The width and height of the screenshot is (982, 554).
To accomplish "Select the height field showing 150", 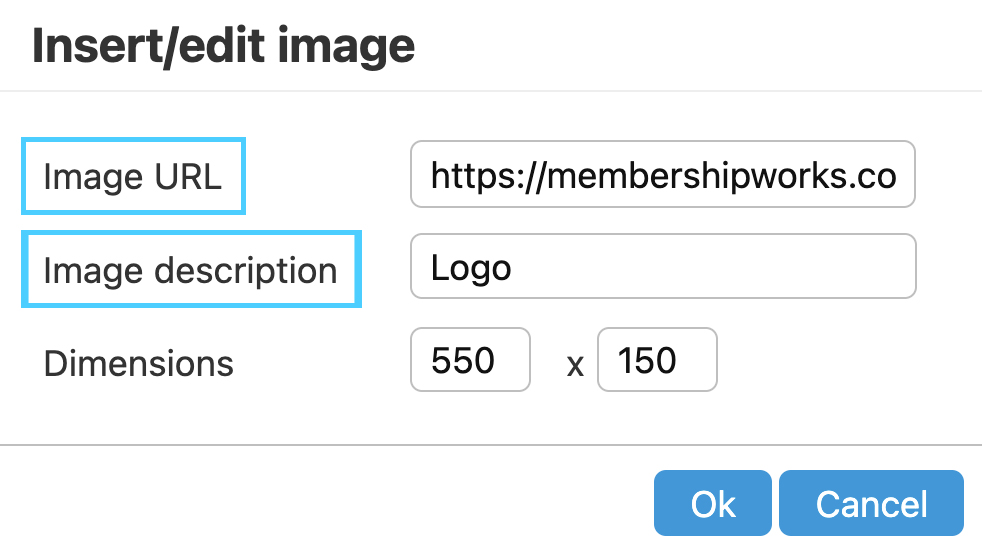I will pos(657,360).
